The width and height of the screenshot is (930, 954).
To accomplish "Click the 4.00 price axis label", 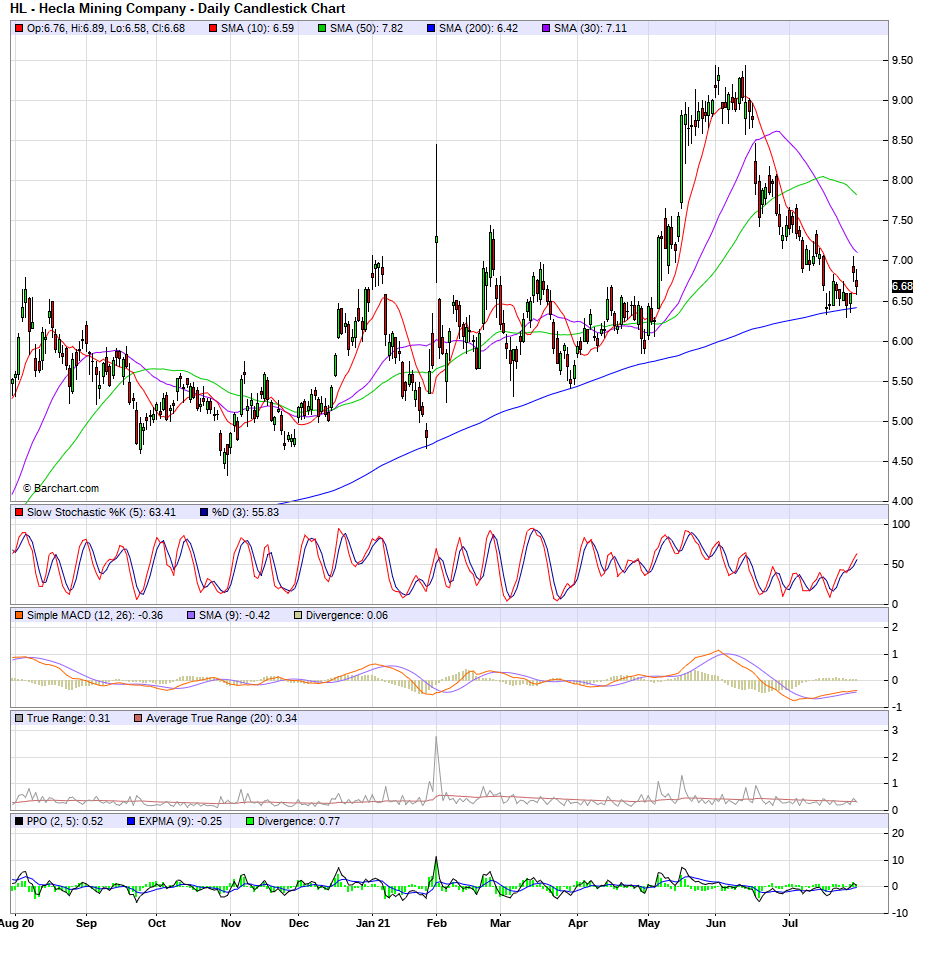I will pos(902,501).
